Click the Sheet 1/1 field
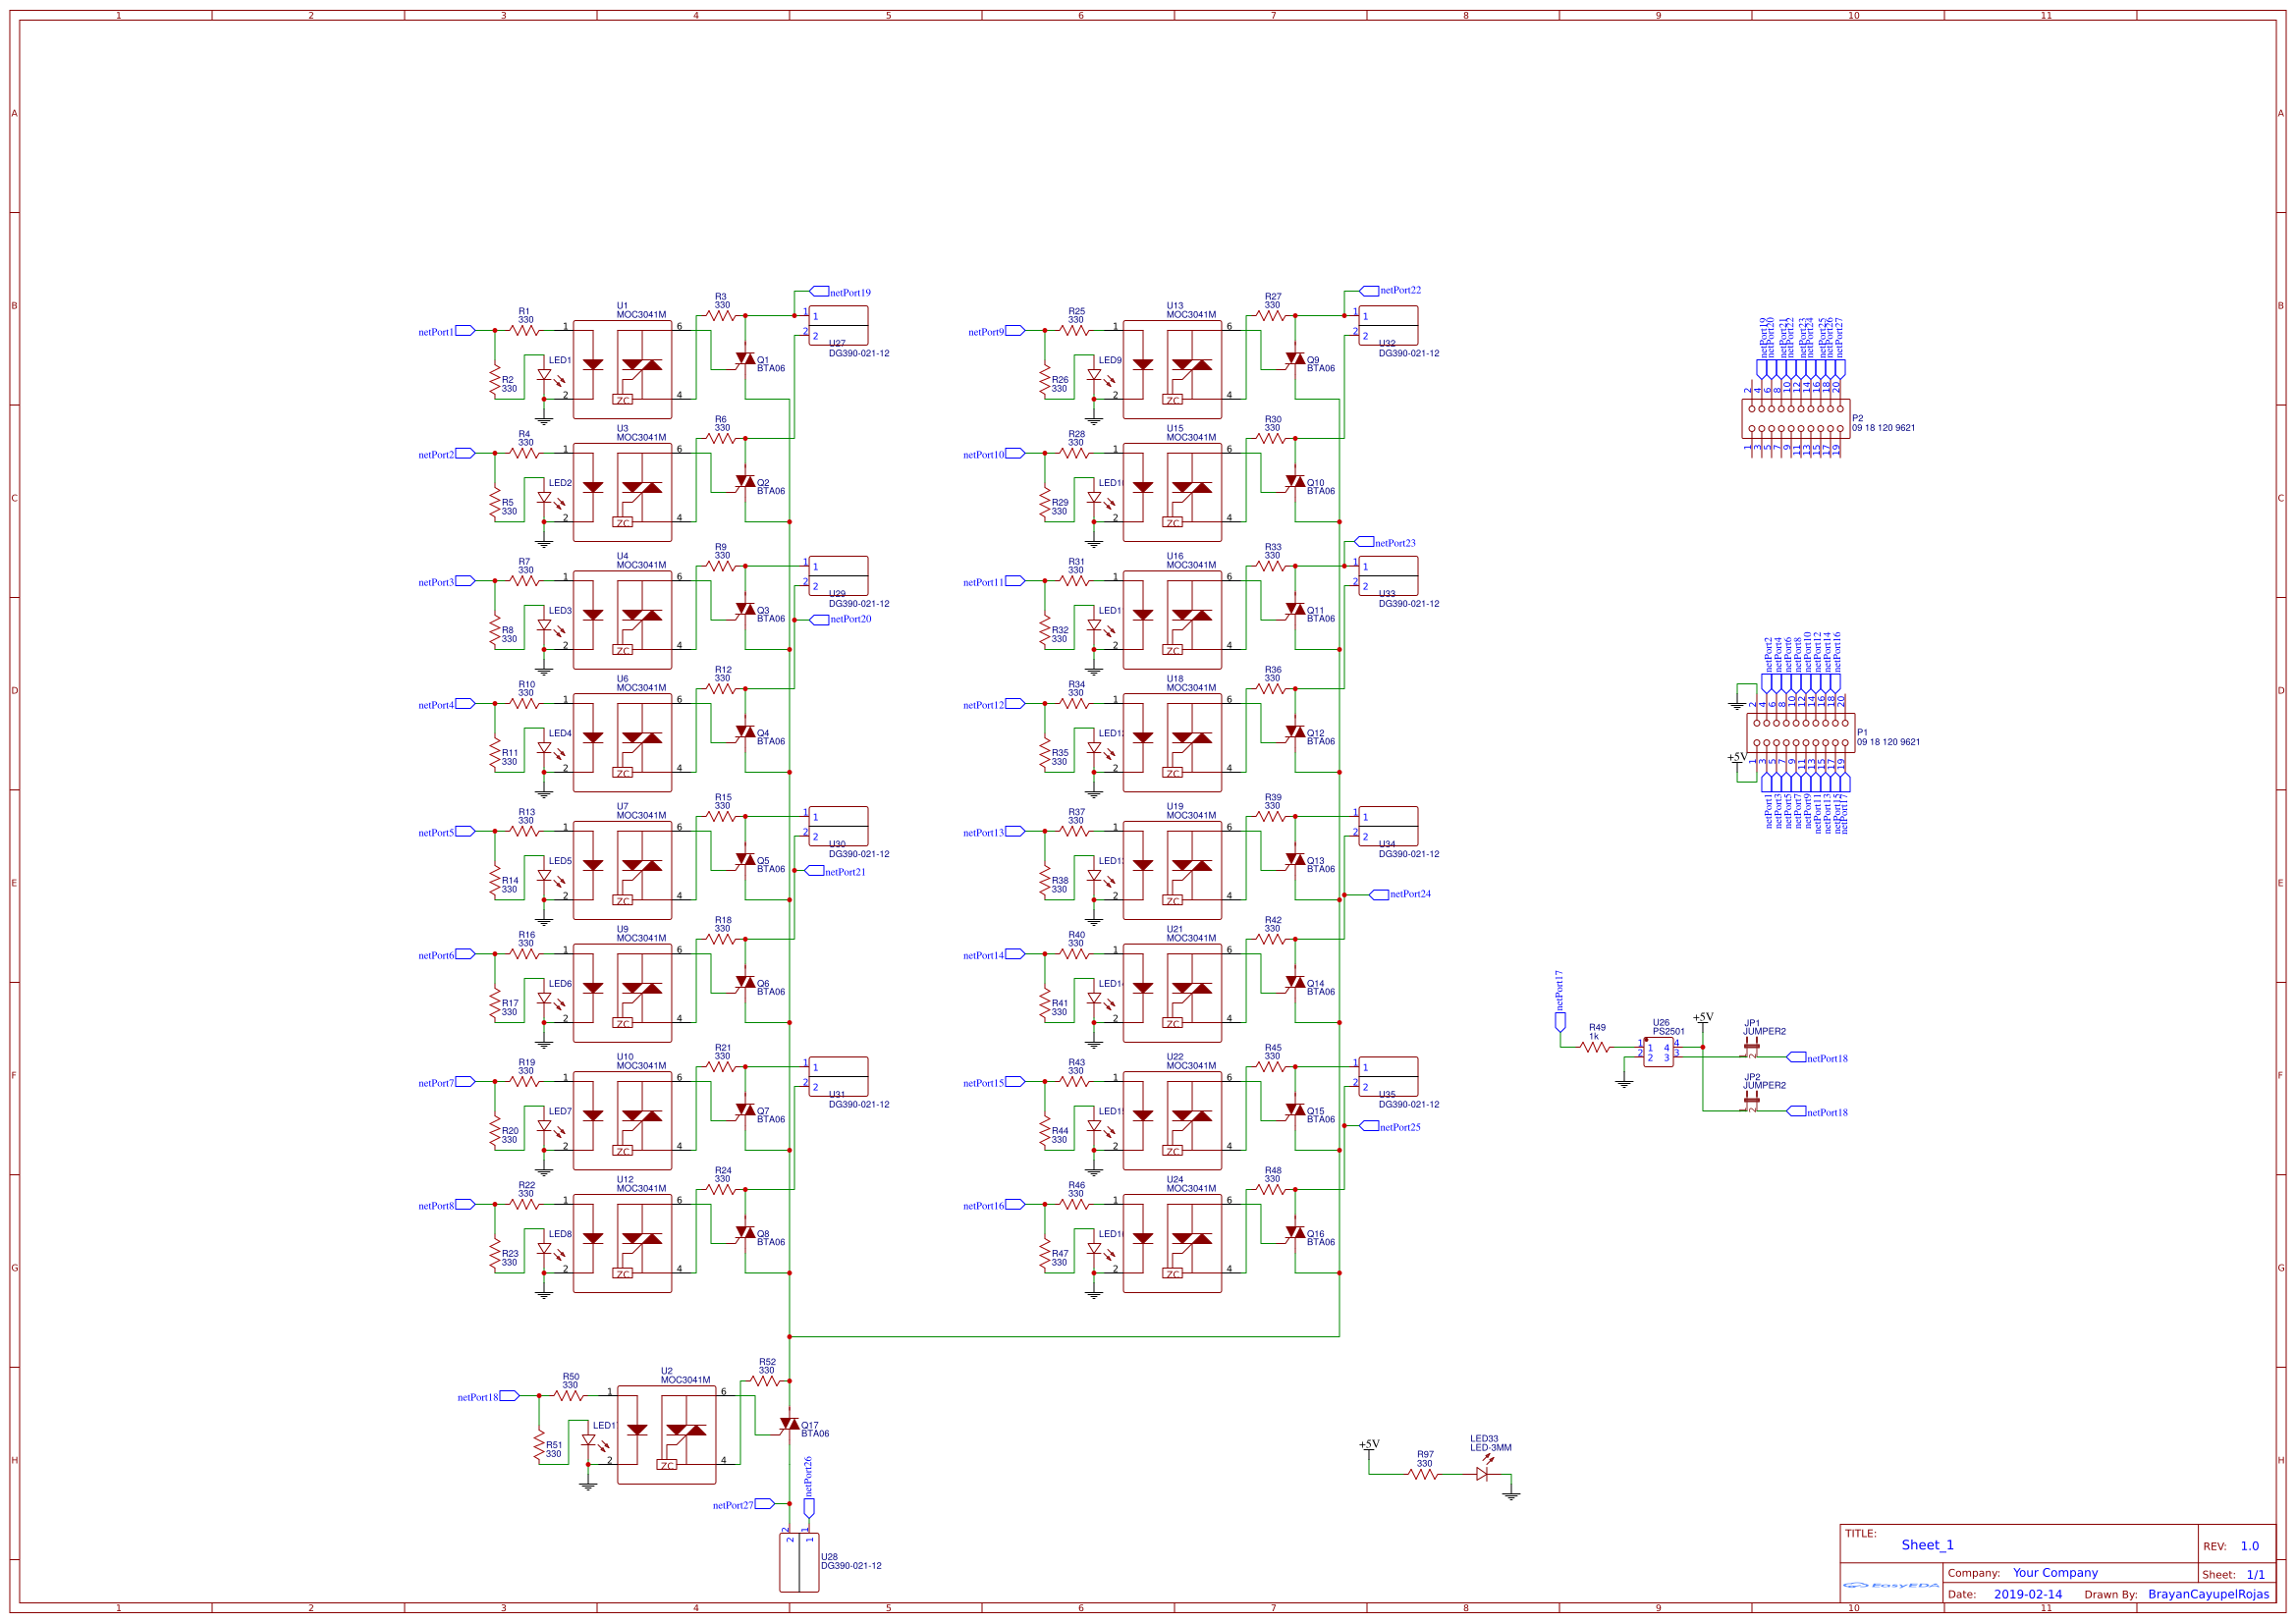Screen dimensions: 2296x1623 [2257, 1574]
